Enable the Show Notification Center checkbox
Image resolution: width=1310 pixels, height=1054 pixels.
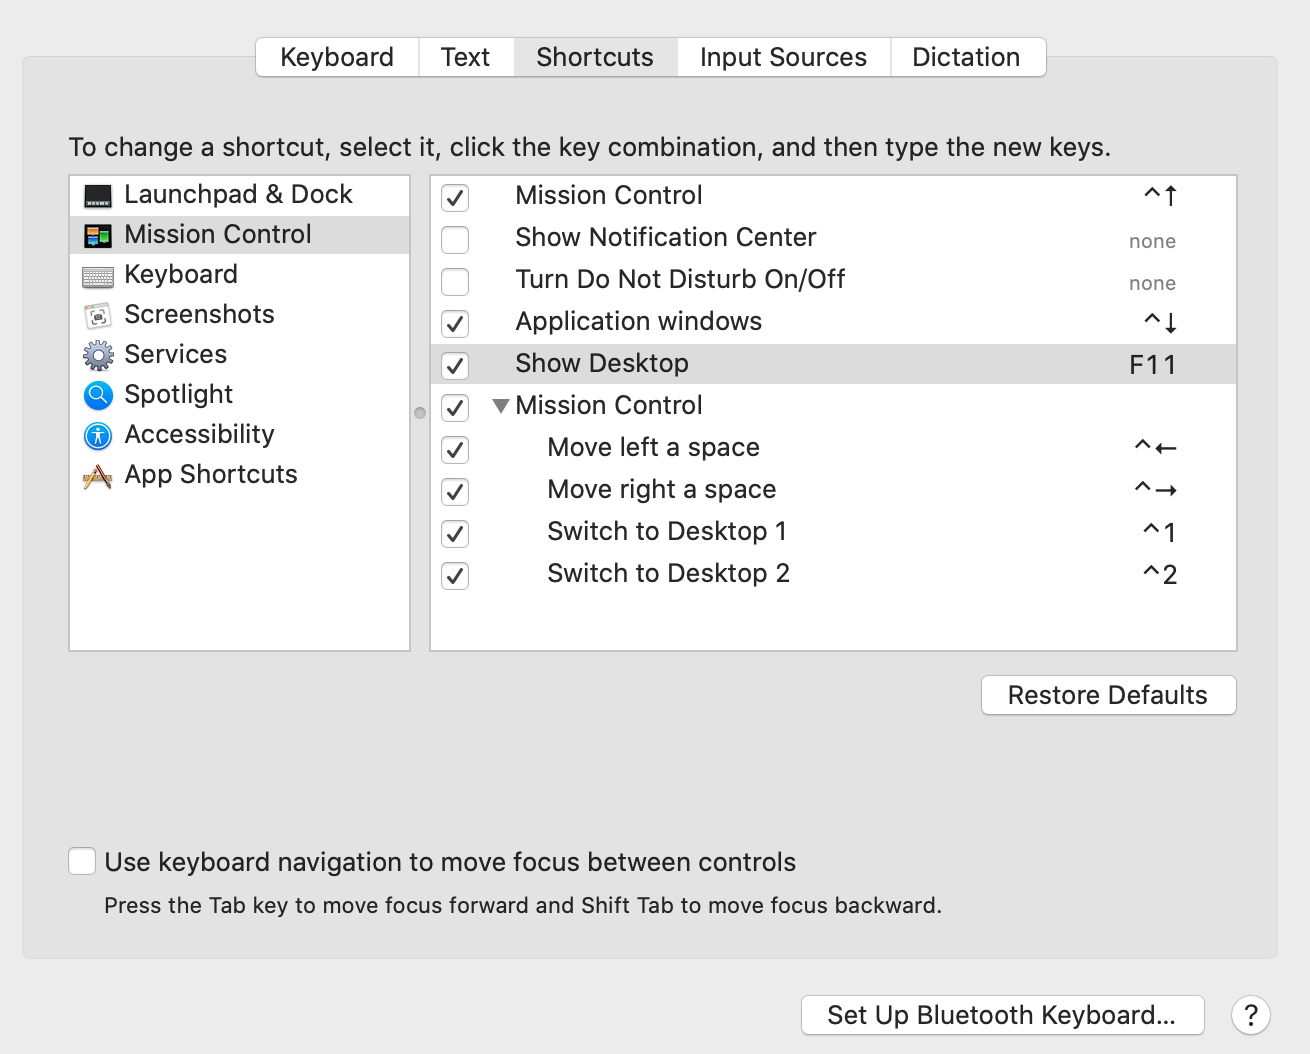tap(455, 240)
